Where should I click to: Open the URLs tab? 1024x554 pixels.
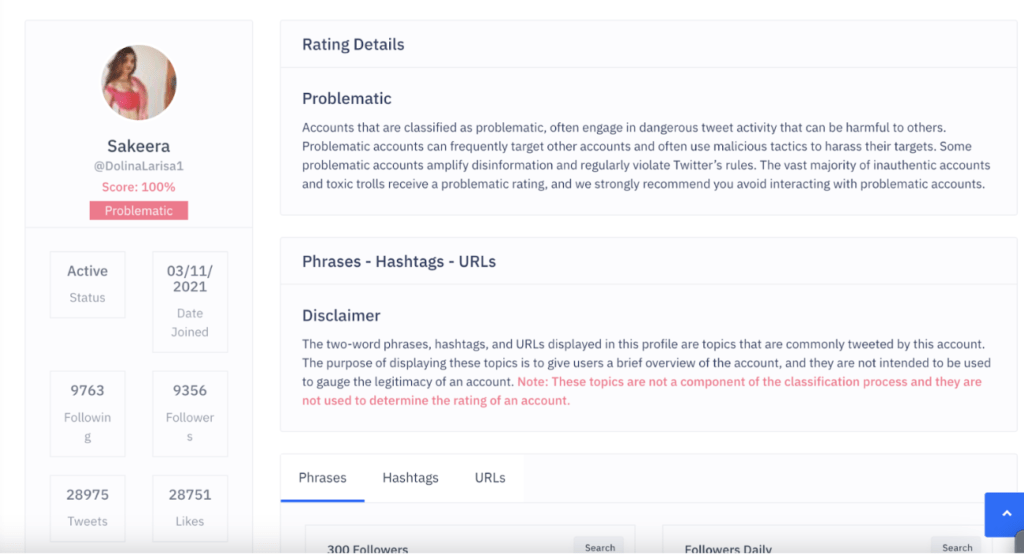(490, 478)
